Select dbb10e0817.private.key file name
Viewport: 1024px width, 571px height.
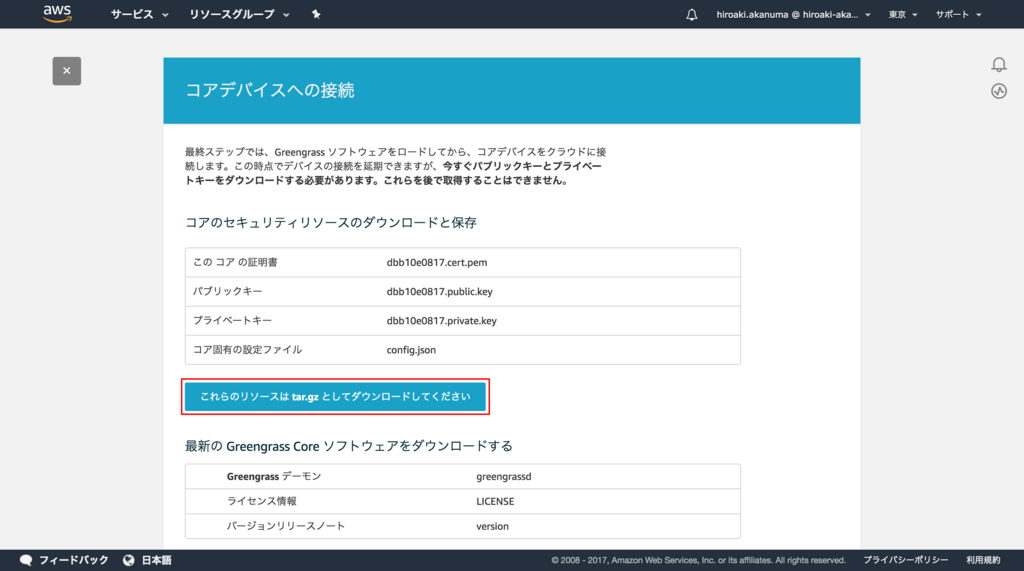point(441,321)
